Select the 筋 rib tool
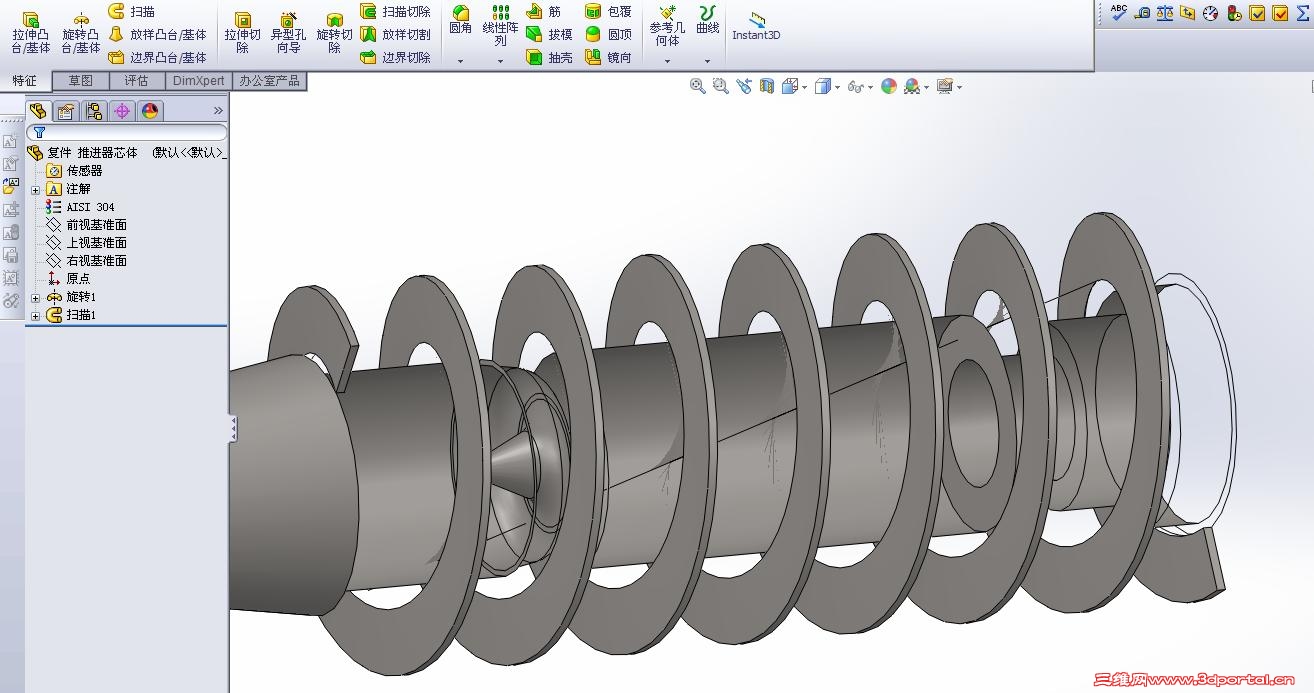 tap(543, 11)
